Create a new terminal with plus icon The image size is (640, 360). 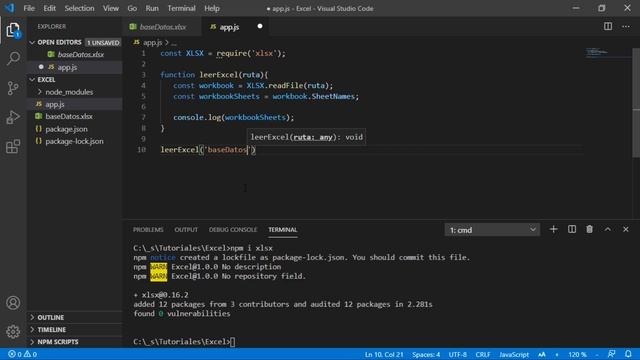click(553, 229)
